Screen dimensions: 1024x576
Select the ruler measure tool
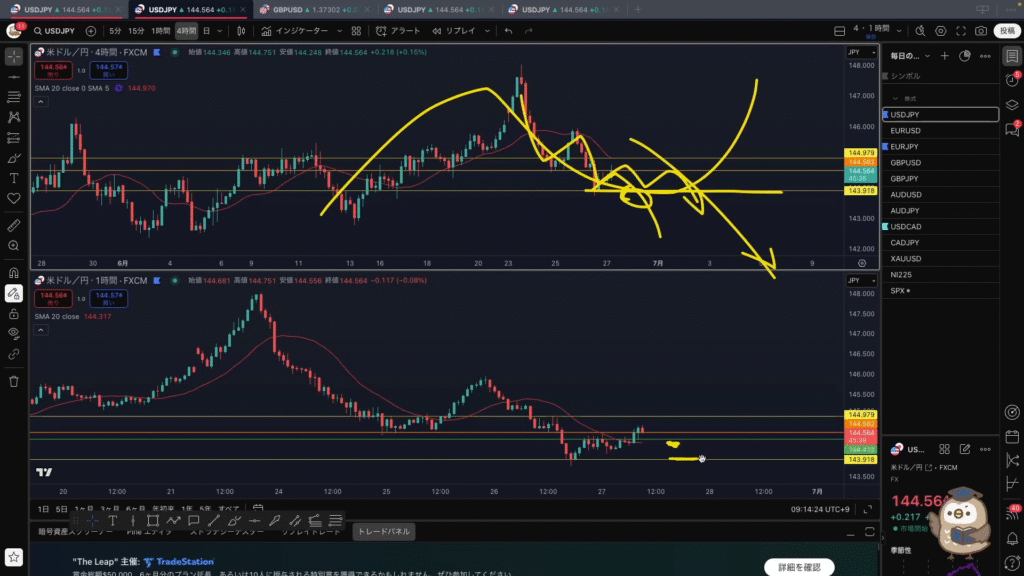(x=14, y=226)
